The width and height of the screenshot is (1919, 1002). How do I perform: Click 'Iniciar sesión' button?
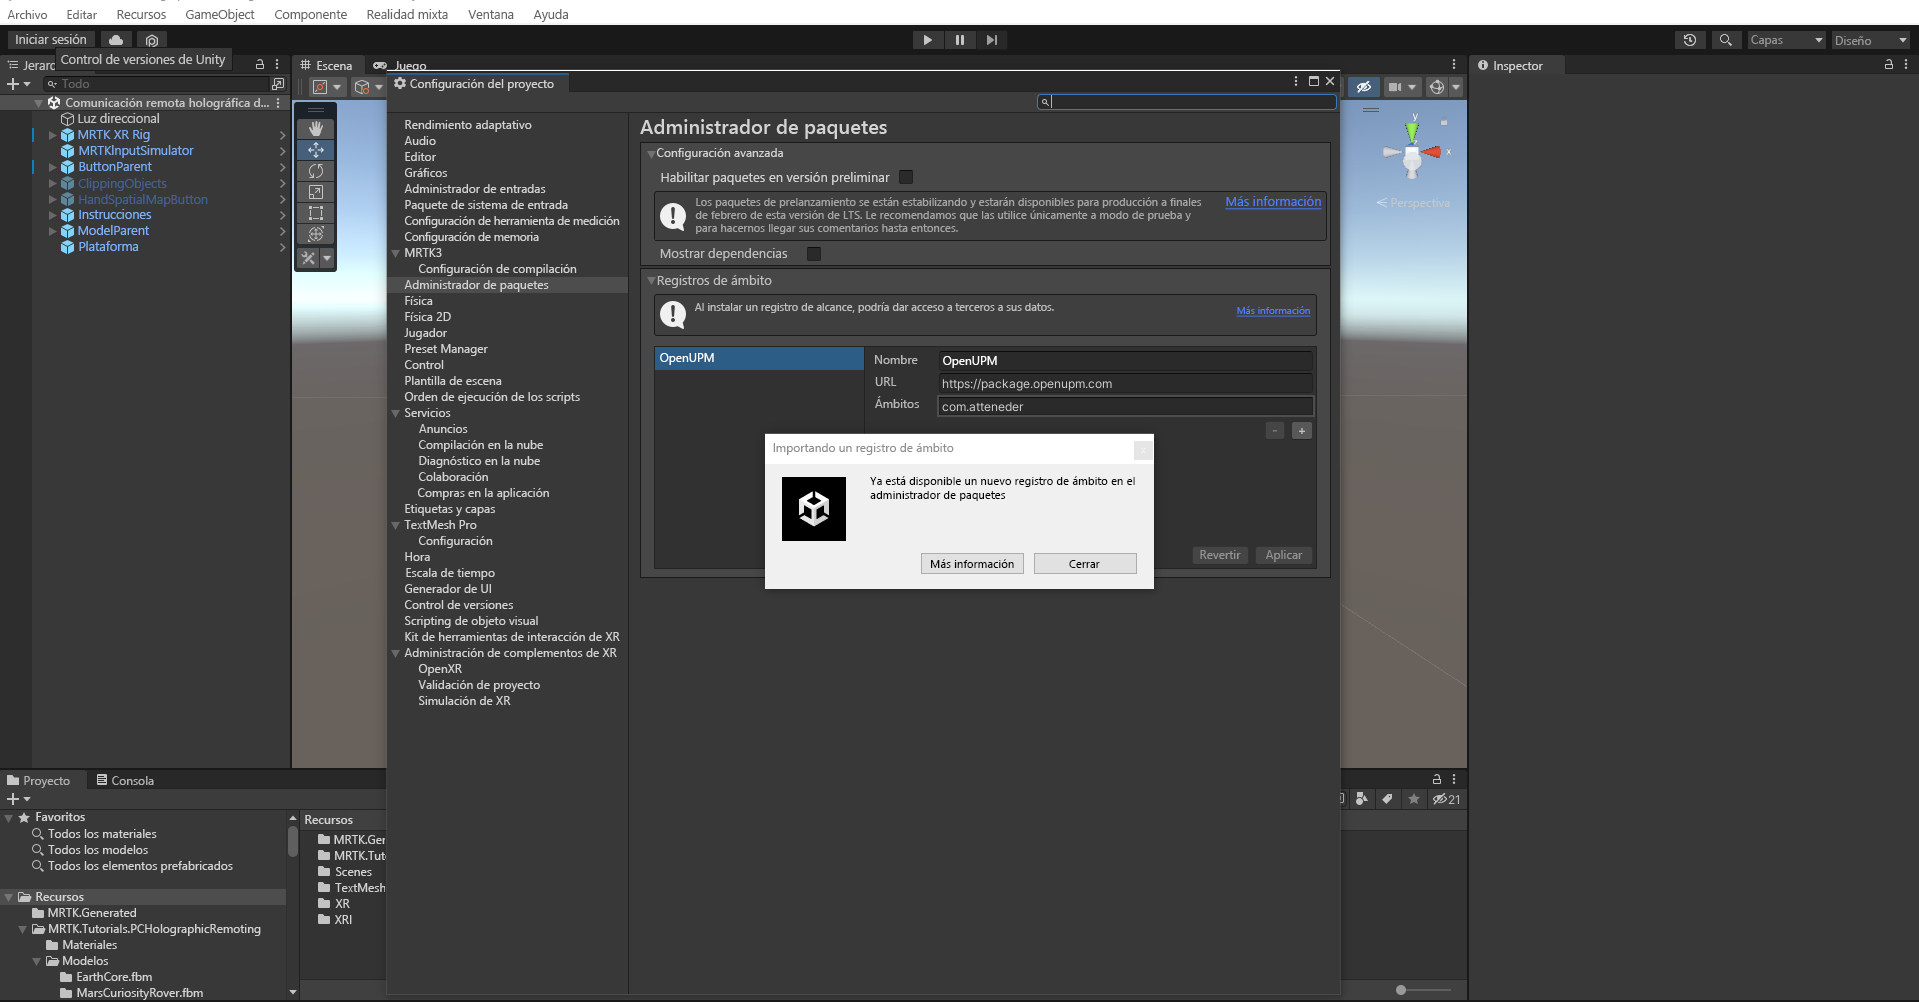(x=51, y=40)
